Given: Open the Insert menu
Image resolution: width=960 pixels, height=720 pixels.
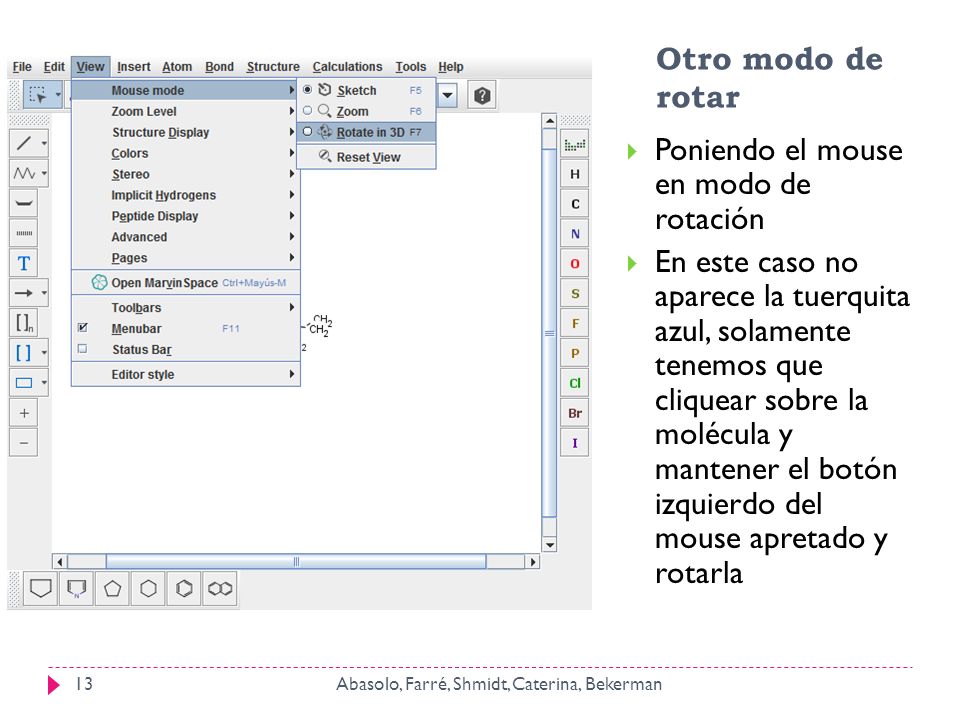Looking at the screenshot, I should tap(133, 67).
